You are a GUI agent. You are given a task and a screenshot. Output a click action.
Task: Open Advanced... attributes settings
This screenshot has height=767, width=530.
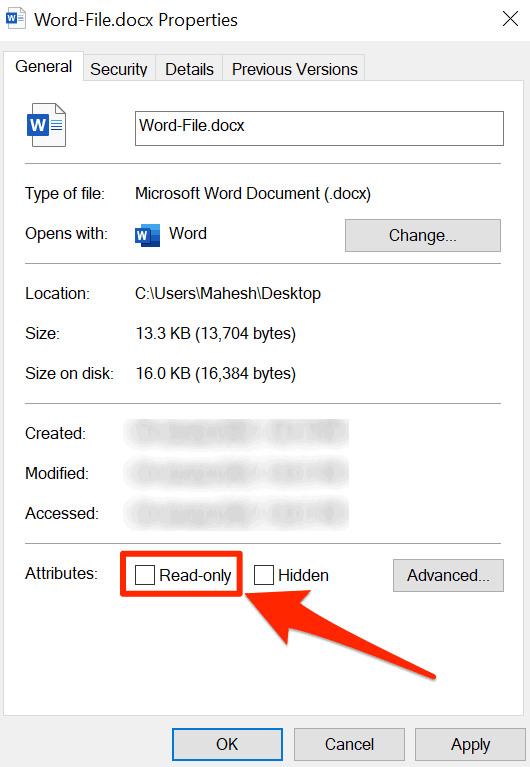448,575
